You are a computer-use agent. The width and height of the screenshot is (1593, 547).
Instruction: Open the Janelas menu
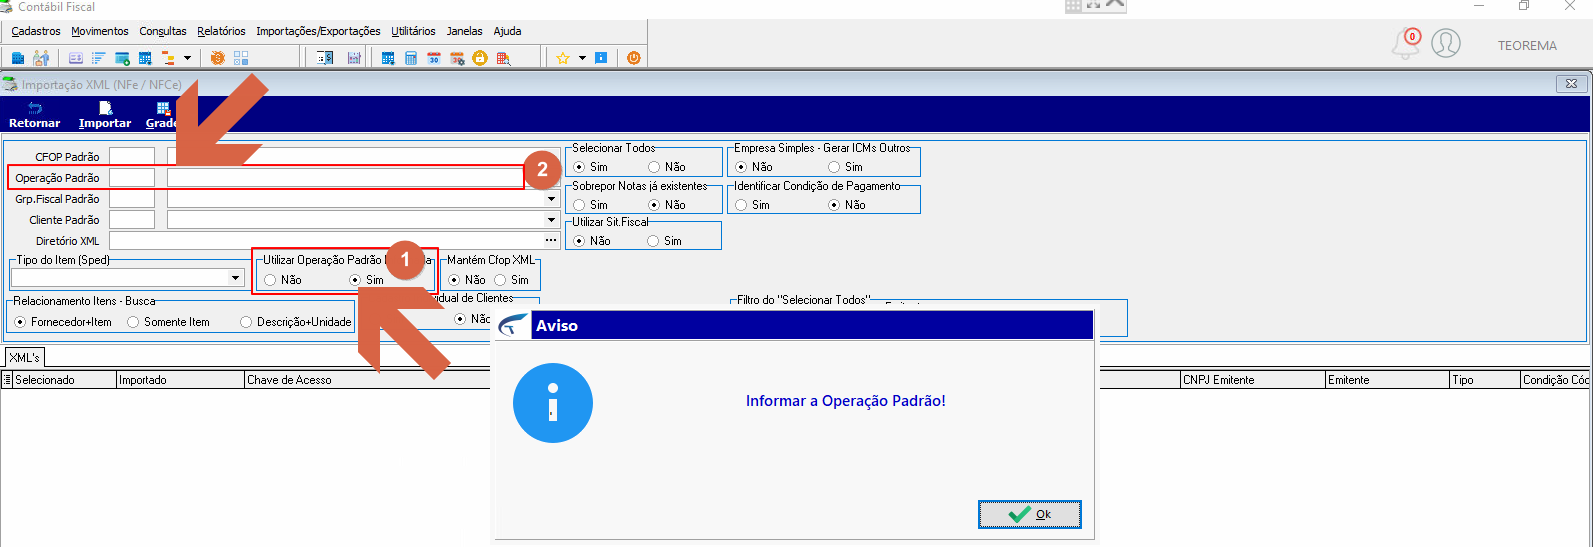[464, 31]
